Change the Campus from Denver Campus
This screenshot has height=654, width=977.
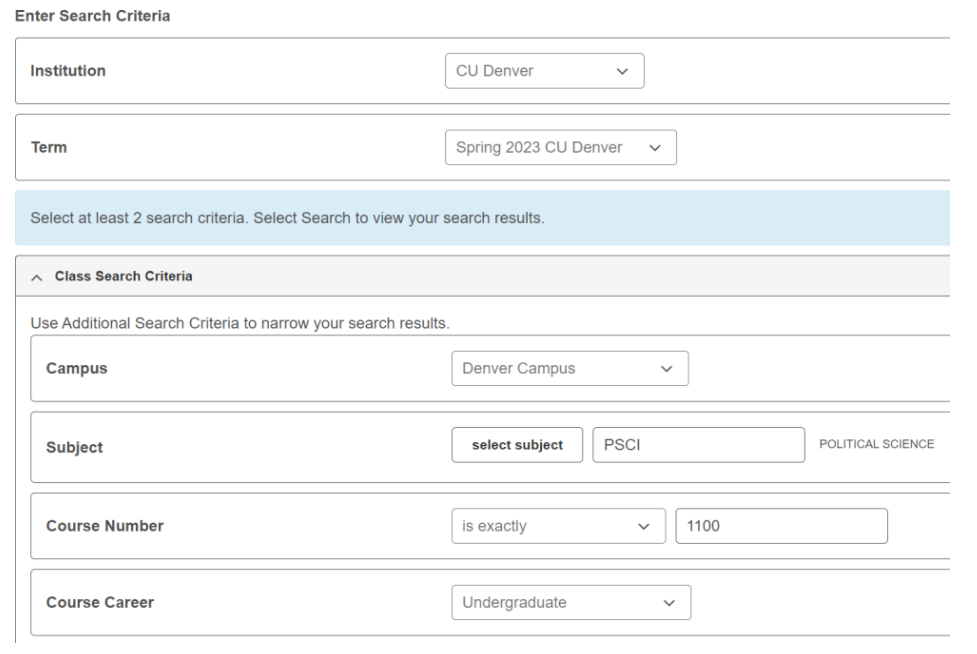click(570, 367)
